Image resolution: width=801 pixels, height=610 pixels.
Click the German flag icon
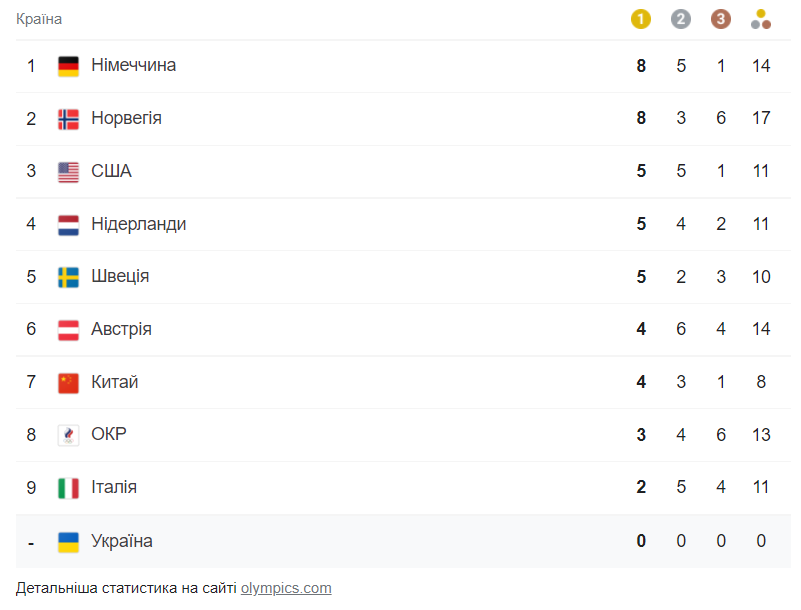coord(68,64)
